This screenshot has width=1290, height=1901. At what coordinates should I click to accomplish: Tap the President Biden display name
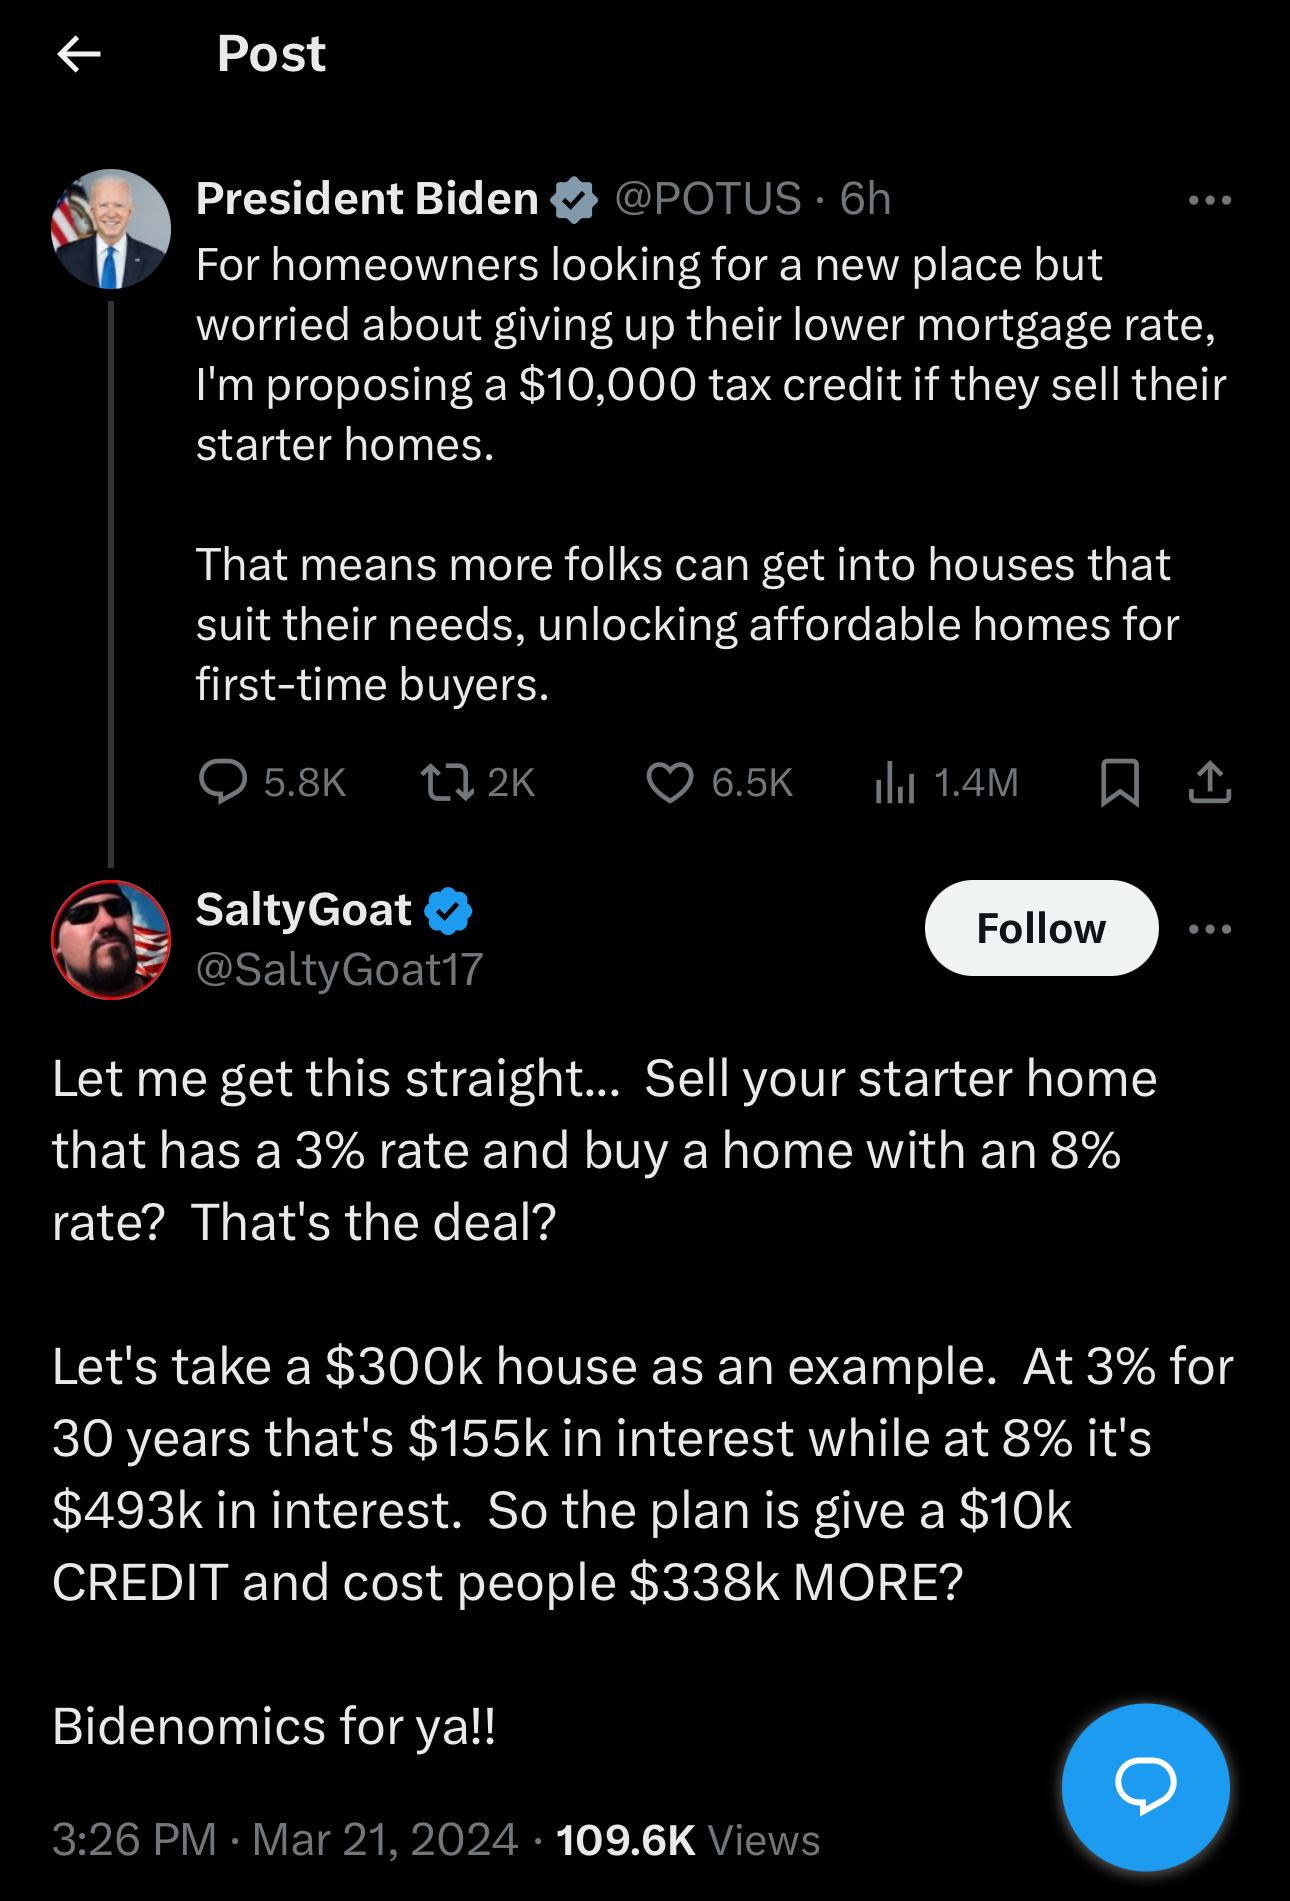click(x=367, y=198)
